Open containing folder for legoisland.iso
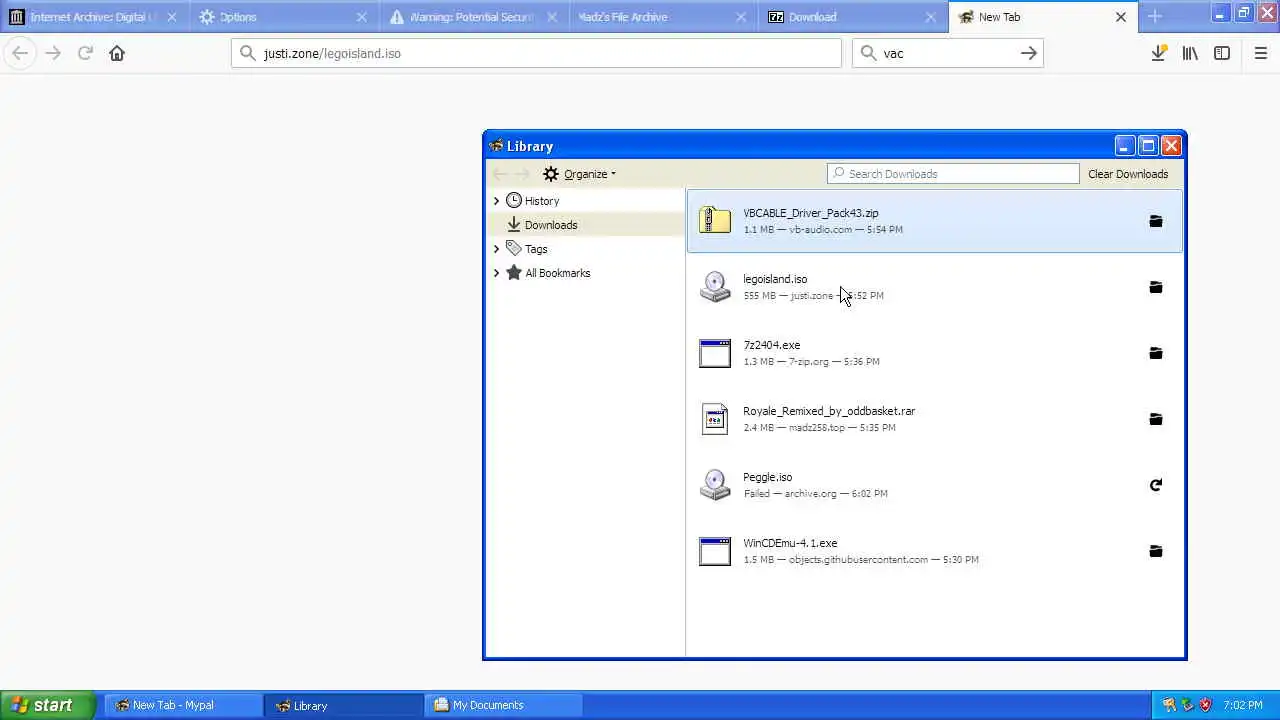The image size is (1280, 720). pos(1155,287)
